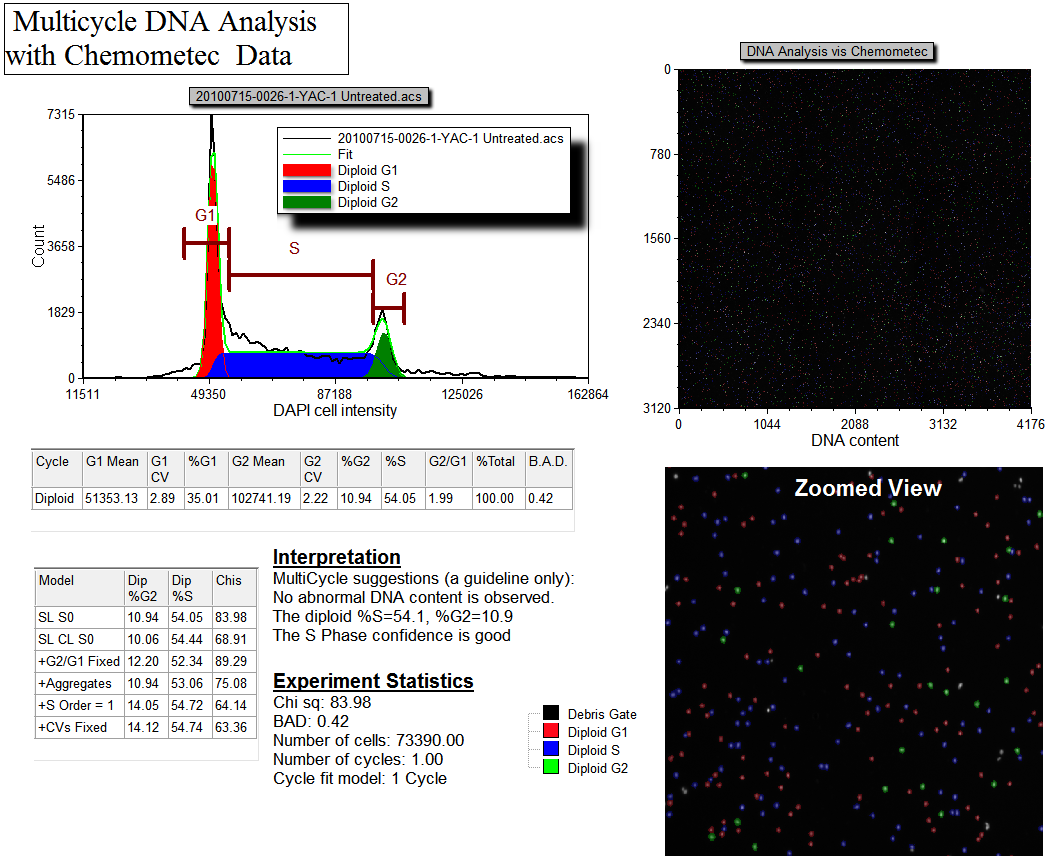
Task: Select the dark green Diploid G2 histogram legend swatch
Action: tap(307, 203)
